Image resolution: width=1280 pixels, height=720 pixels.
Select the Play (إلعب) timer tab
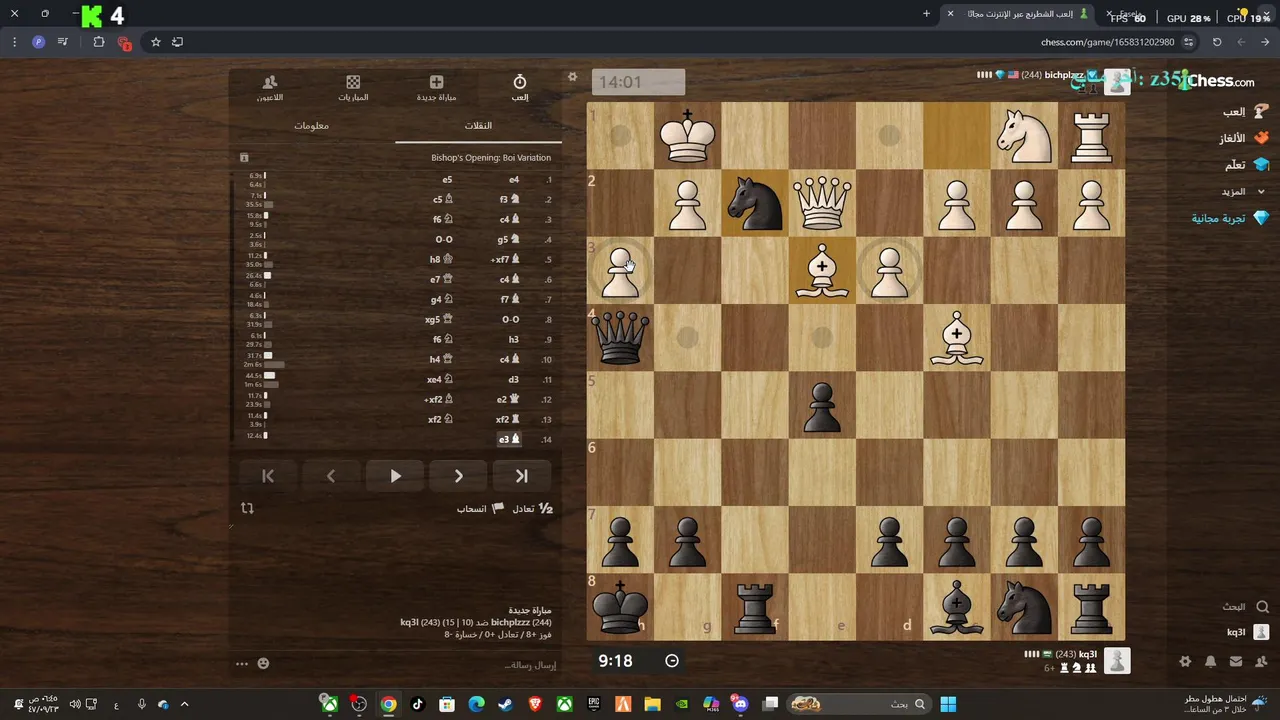(x=520, y=88)
